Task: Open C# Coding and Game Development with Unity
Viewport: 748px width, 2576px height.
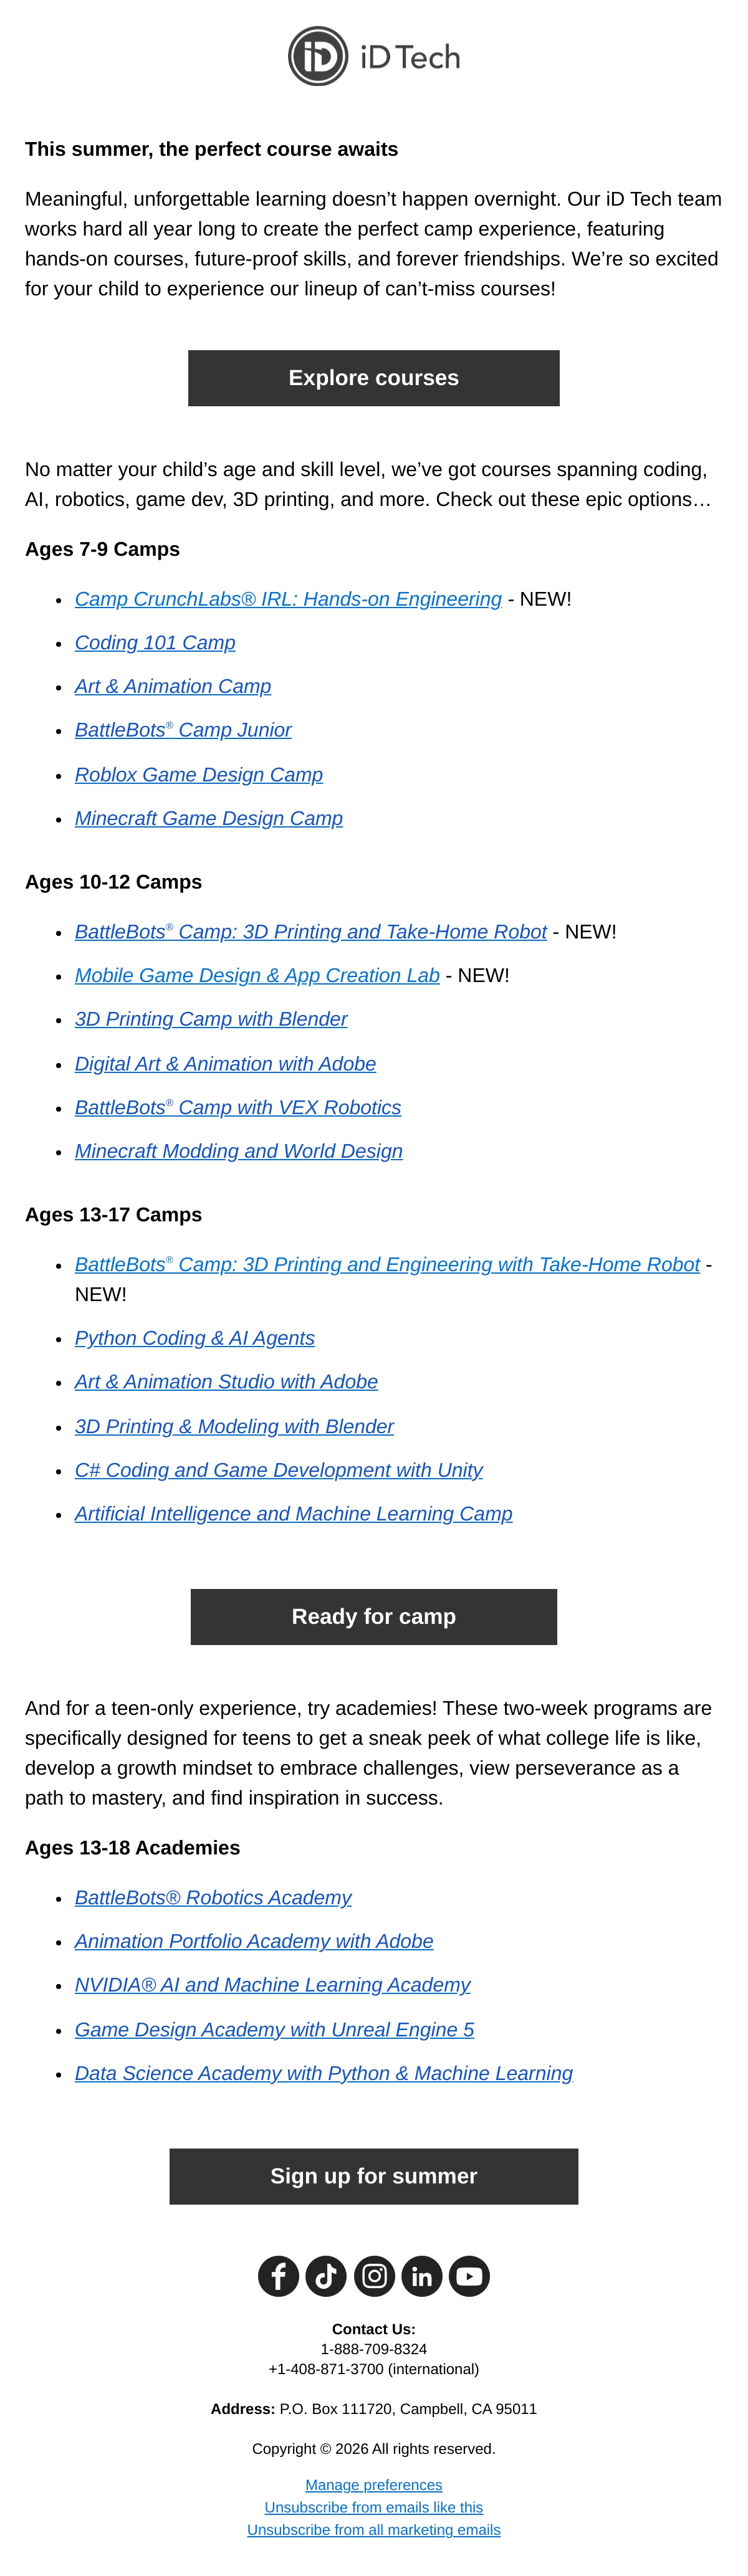Action: [x=279, y=1470]
